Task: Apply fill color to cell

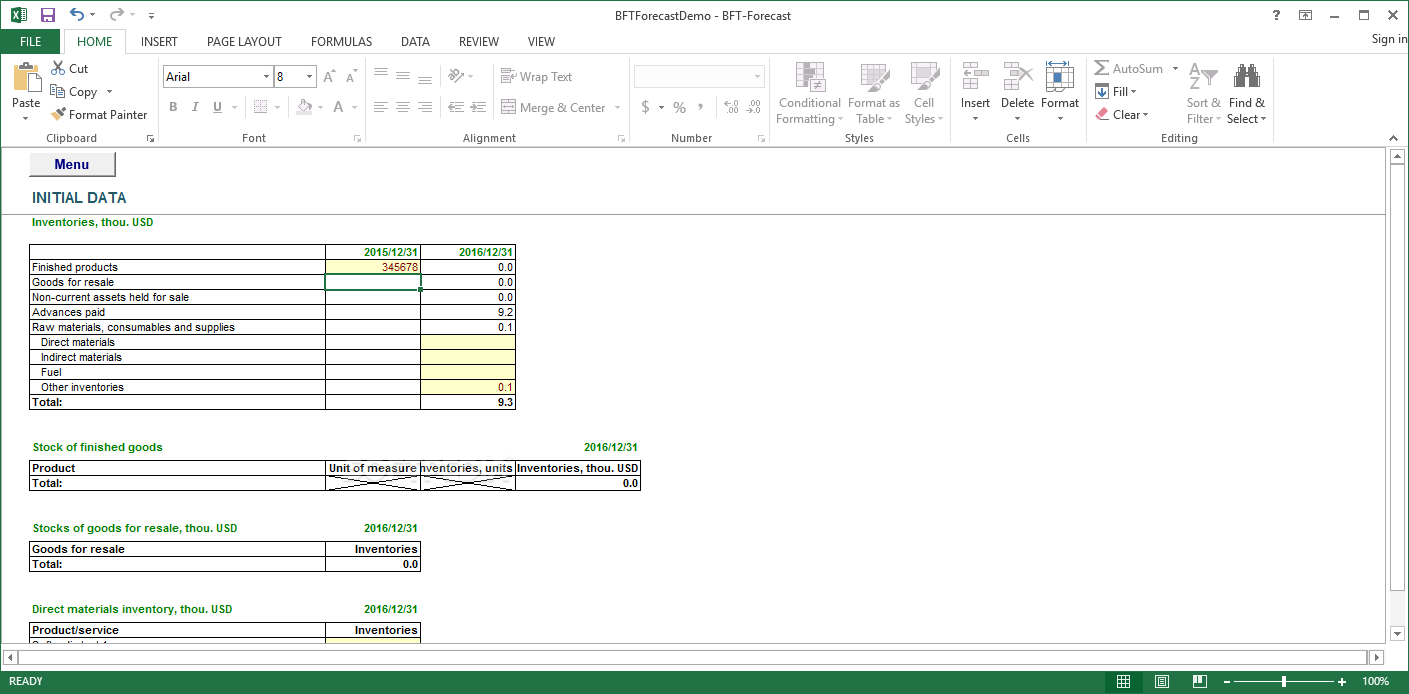Action: click(305, 107)
